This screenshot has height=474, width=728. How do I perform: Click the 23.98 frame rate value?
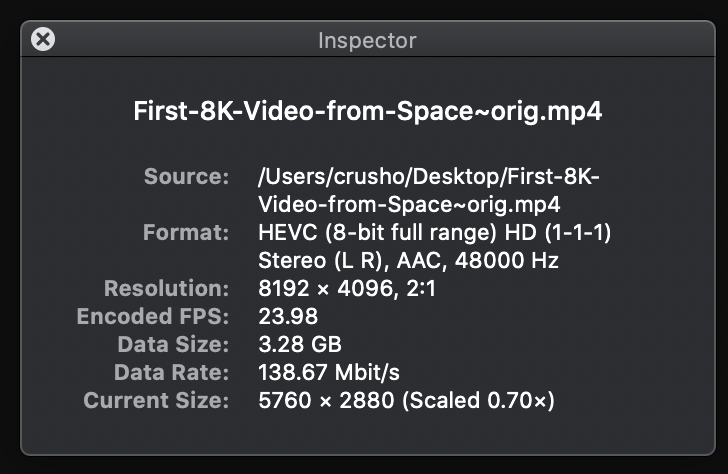click(x=288, y=317)
